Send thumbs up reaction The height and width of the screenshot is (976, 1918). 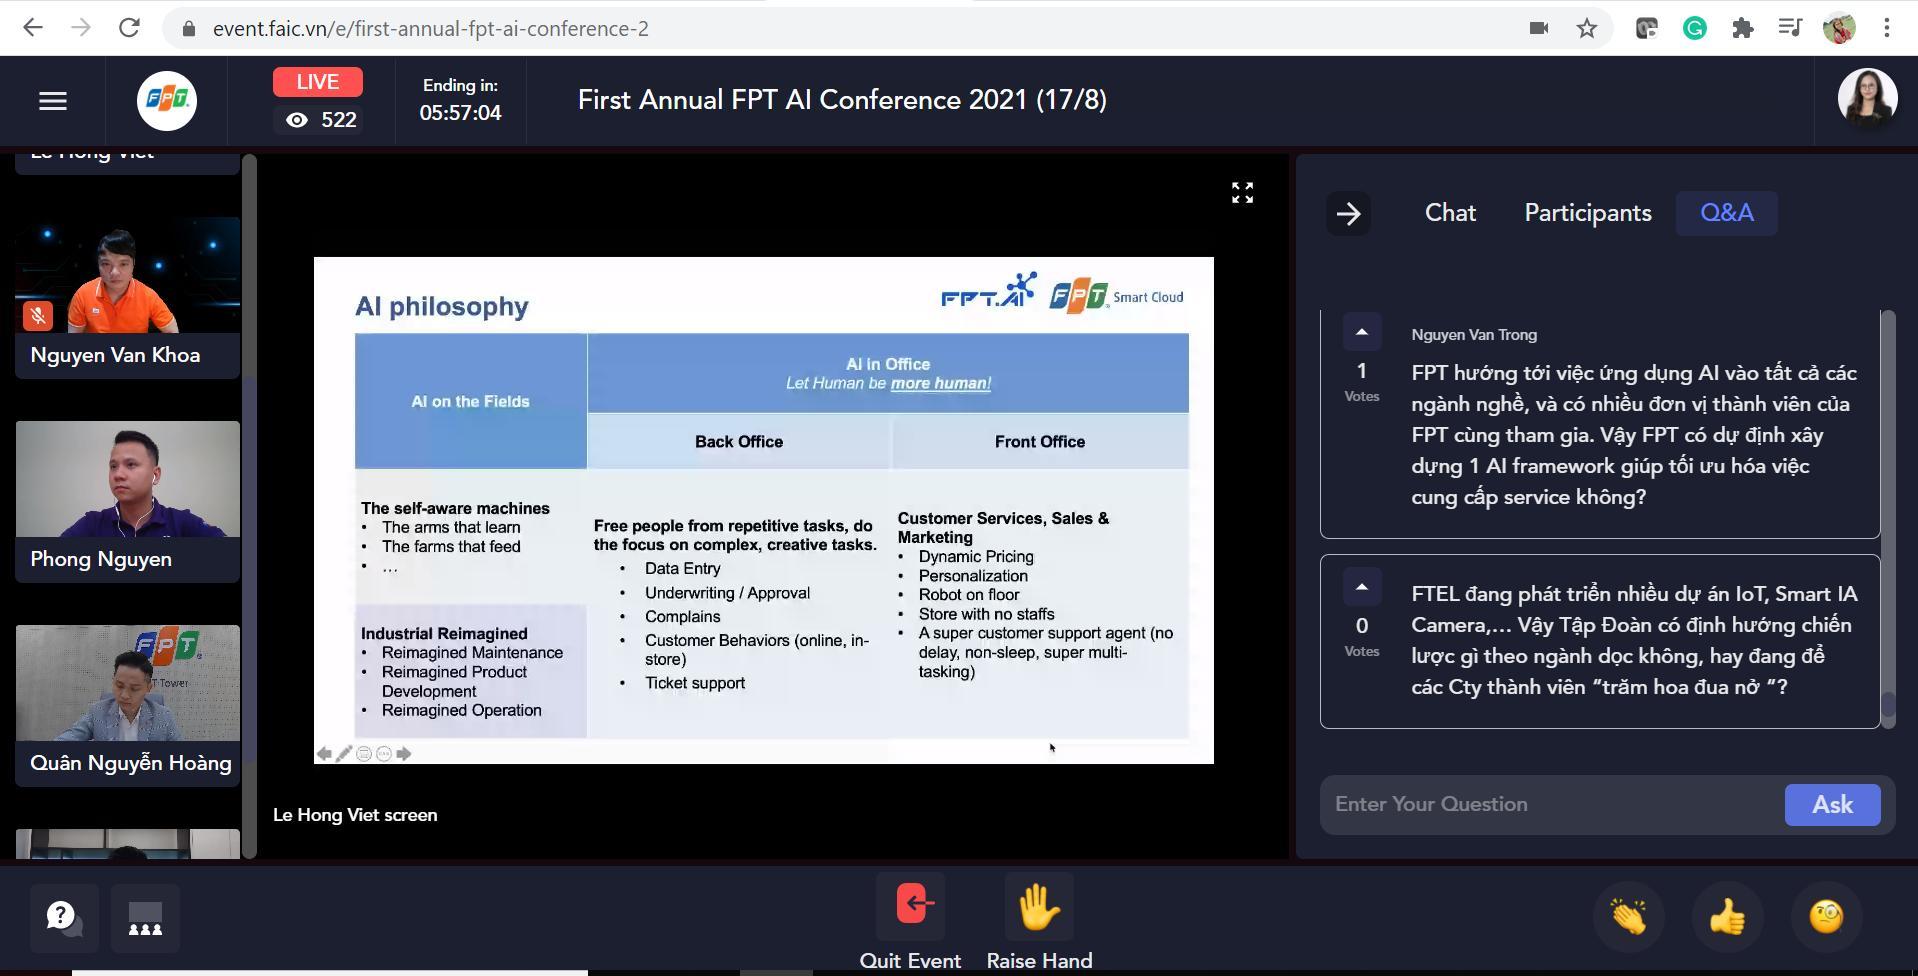(x=1727, y=917)
